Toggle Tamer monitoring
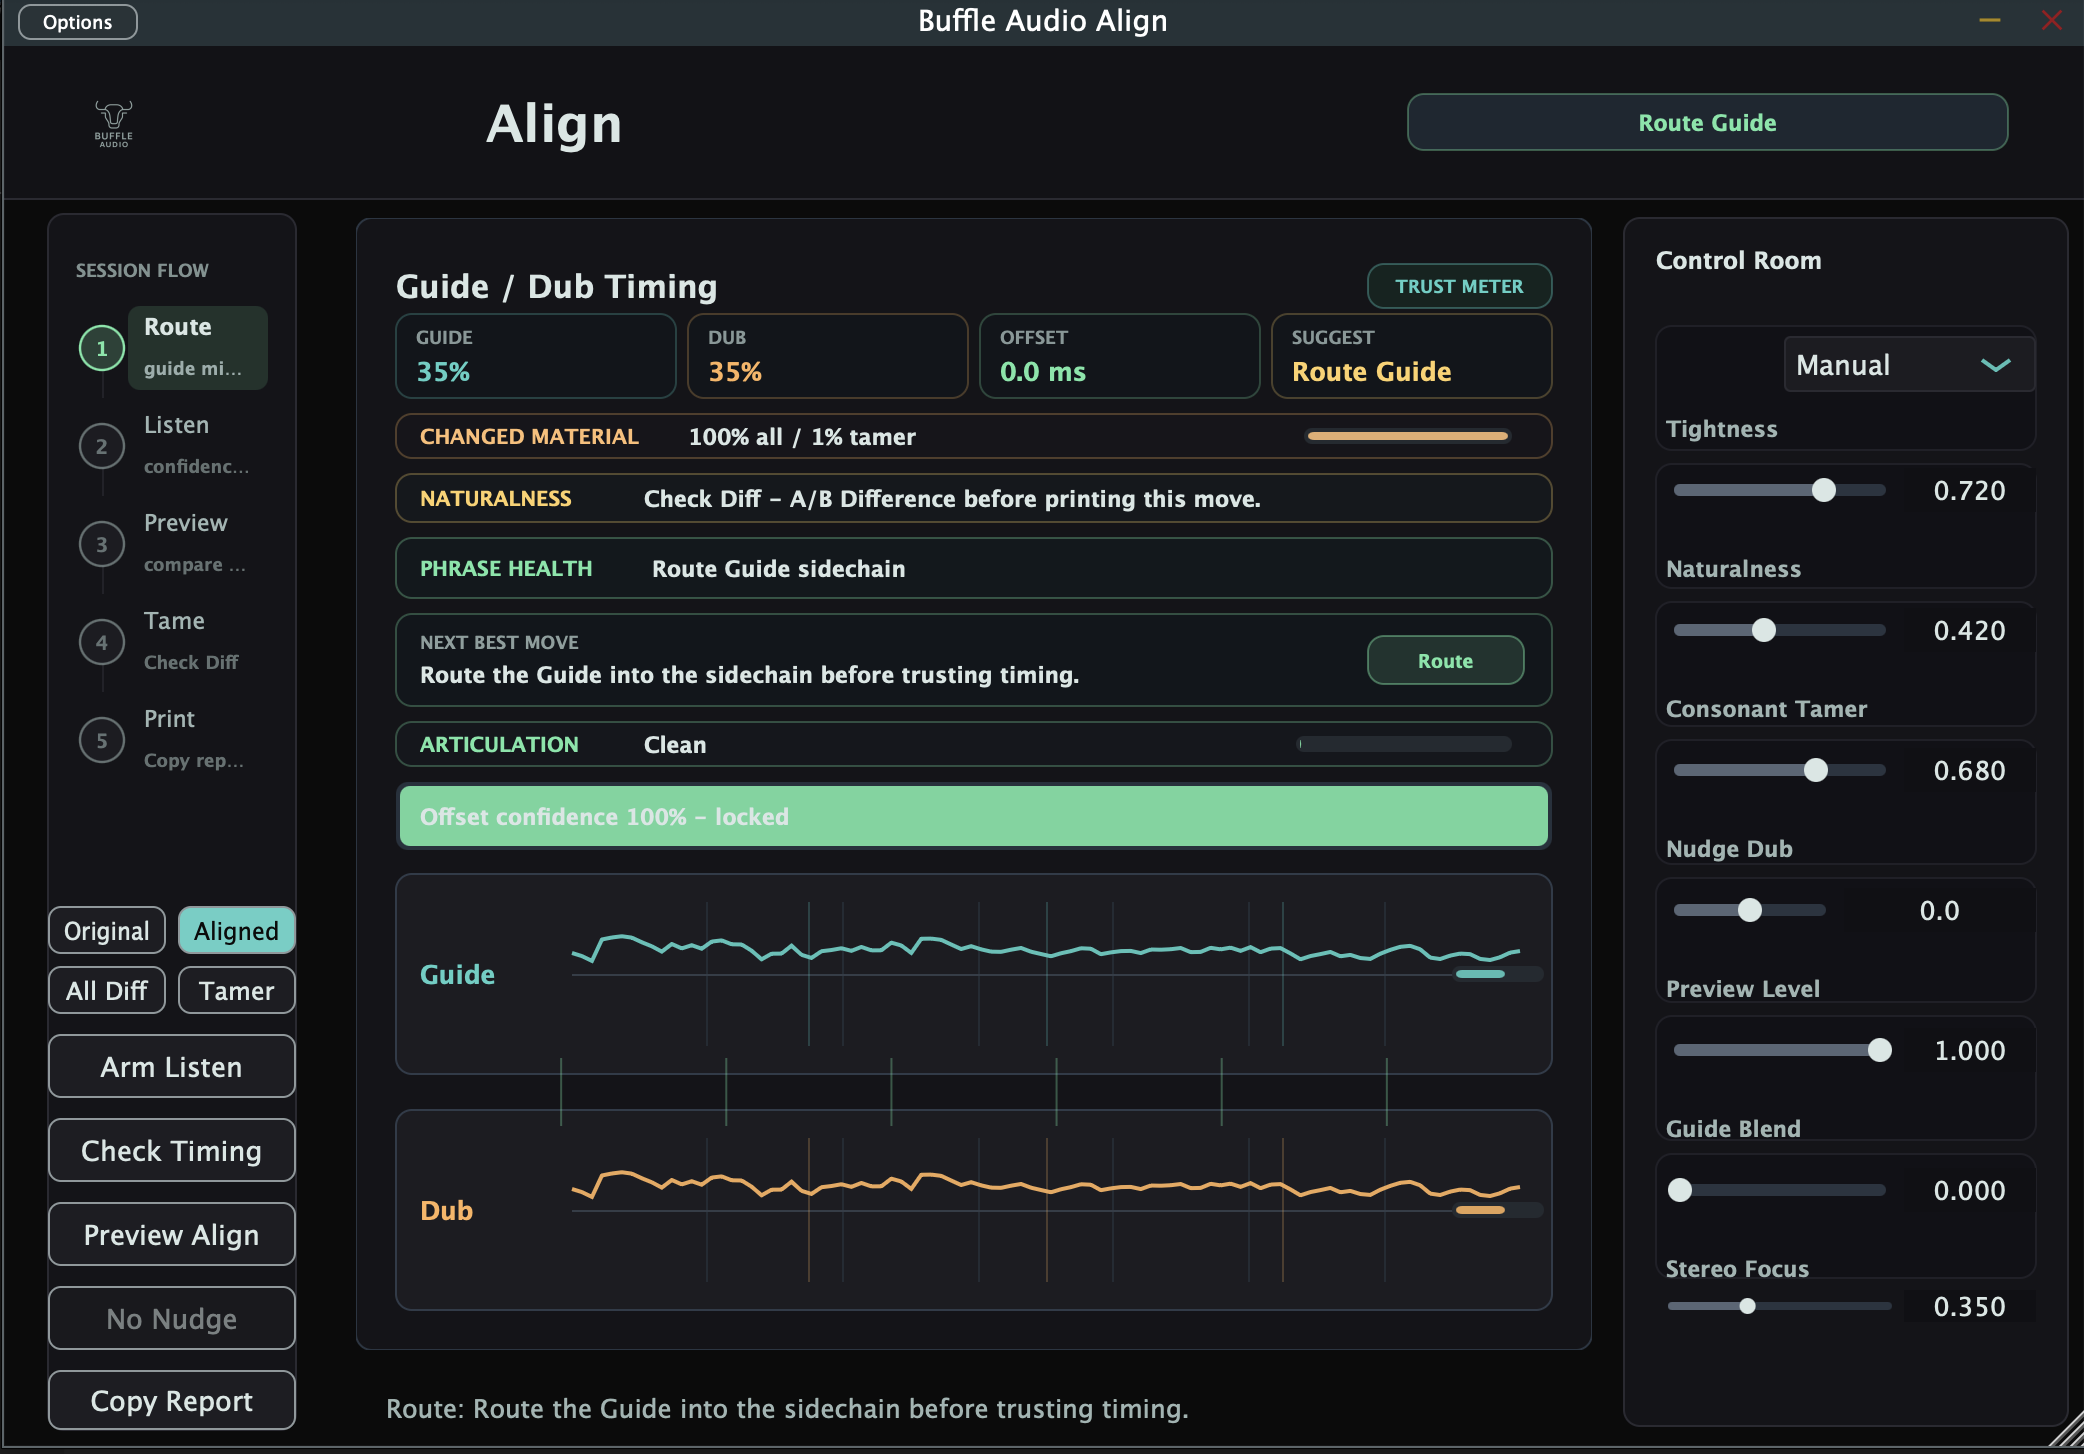Viewport: 2084px width, 1454px height. click(236, 991)
